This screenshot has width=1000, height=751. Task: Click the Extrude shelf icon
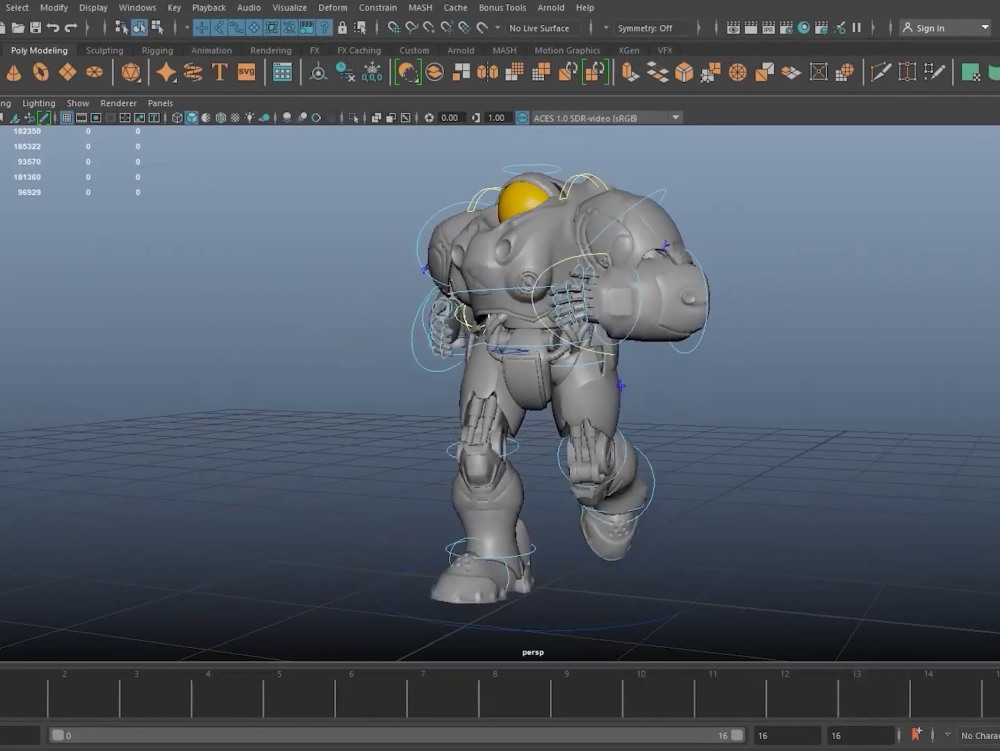coord(631,73)
